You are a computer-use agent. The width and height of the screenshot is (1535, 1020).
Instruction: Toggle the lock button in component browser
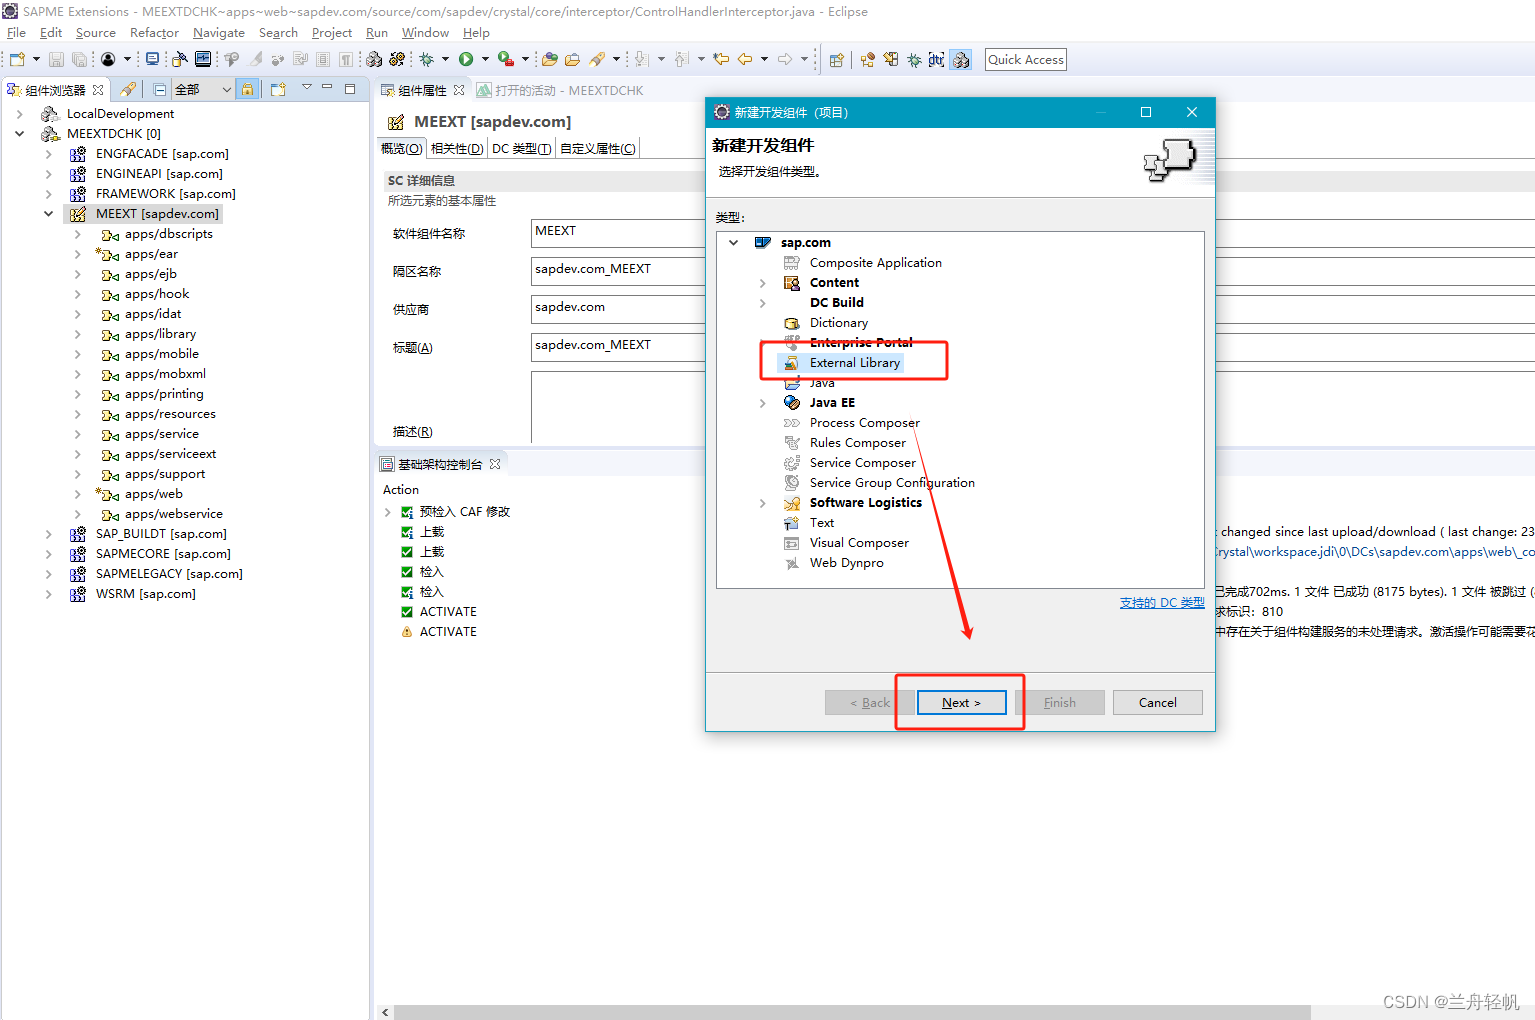248,89
